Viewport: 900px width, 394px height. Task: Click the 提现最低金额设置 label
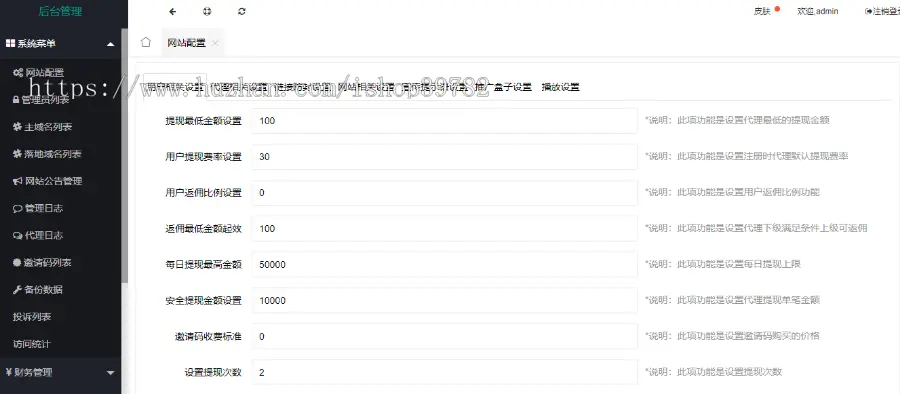click(203, 121)
